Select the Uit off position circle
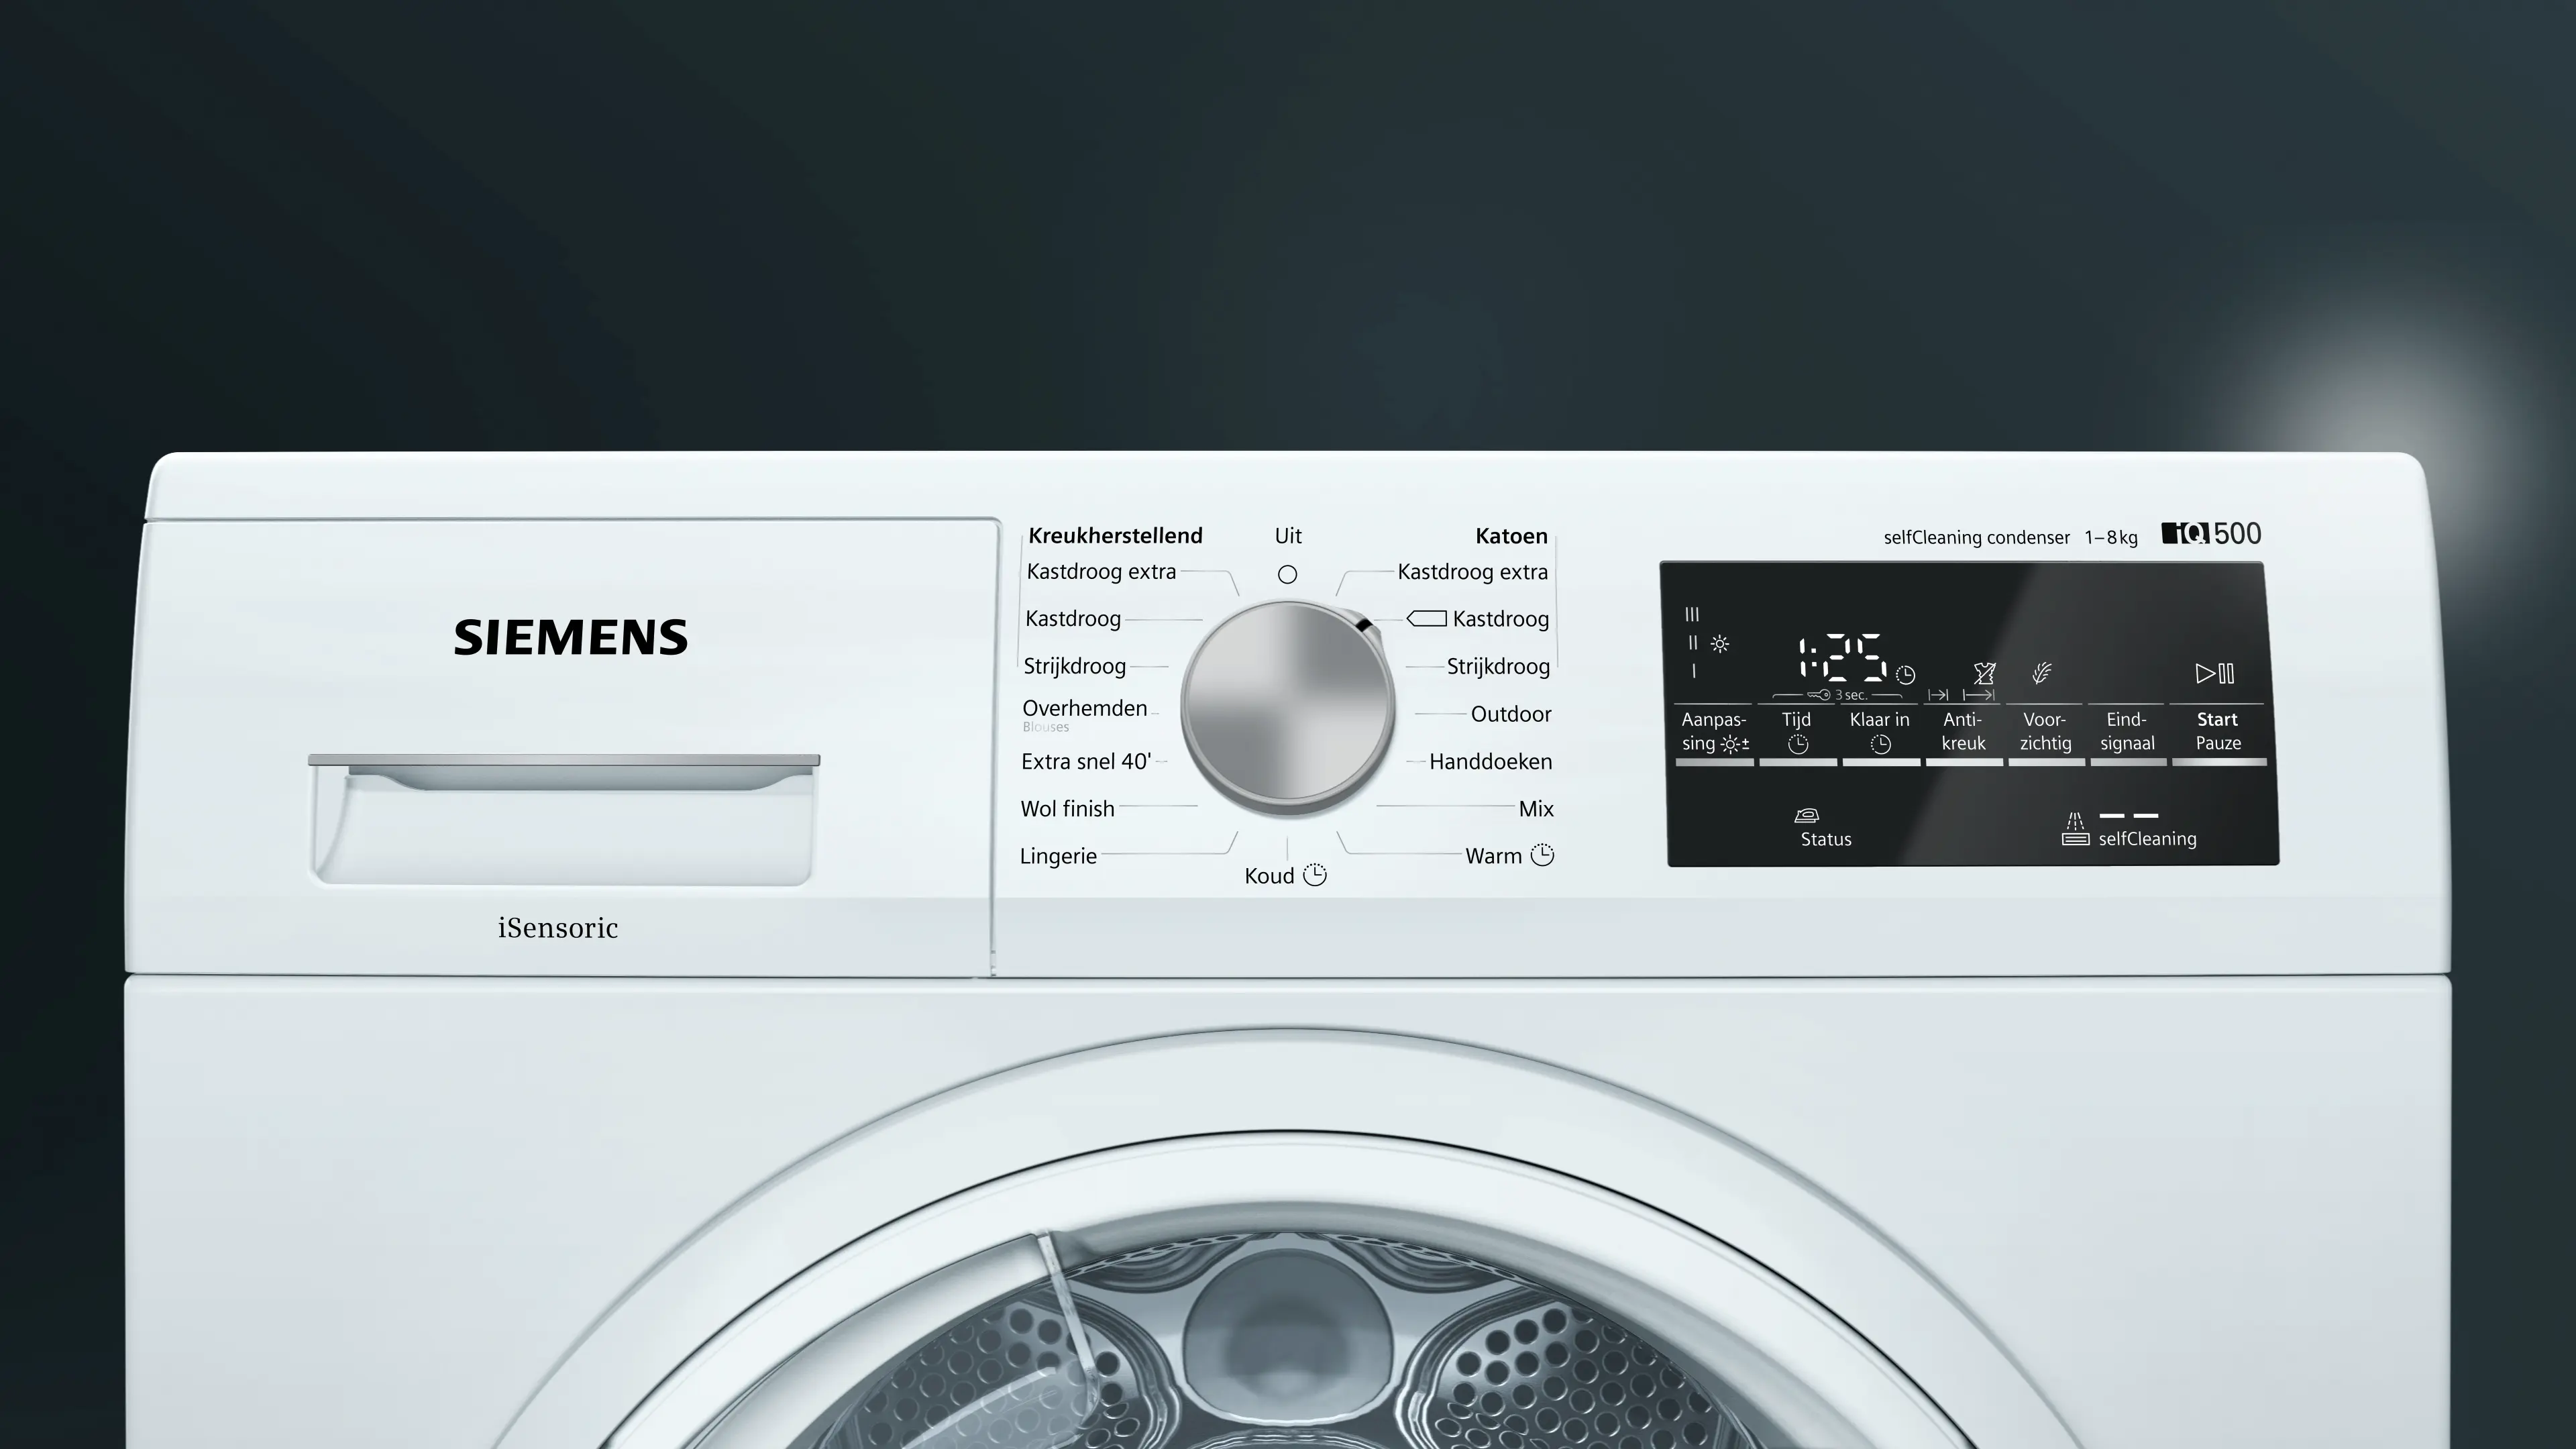The image size is (2576, 1449). pyautogui.click(x=1288, y=574)
